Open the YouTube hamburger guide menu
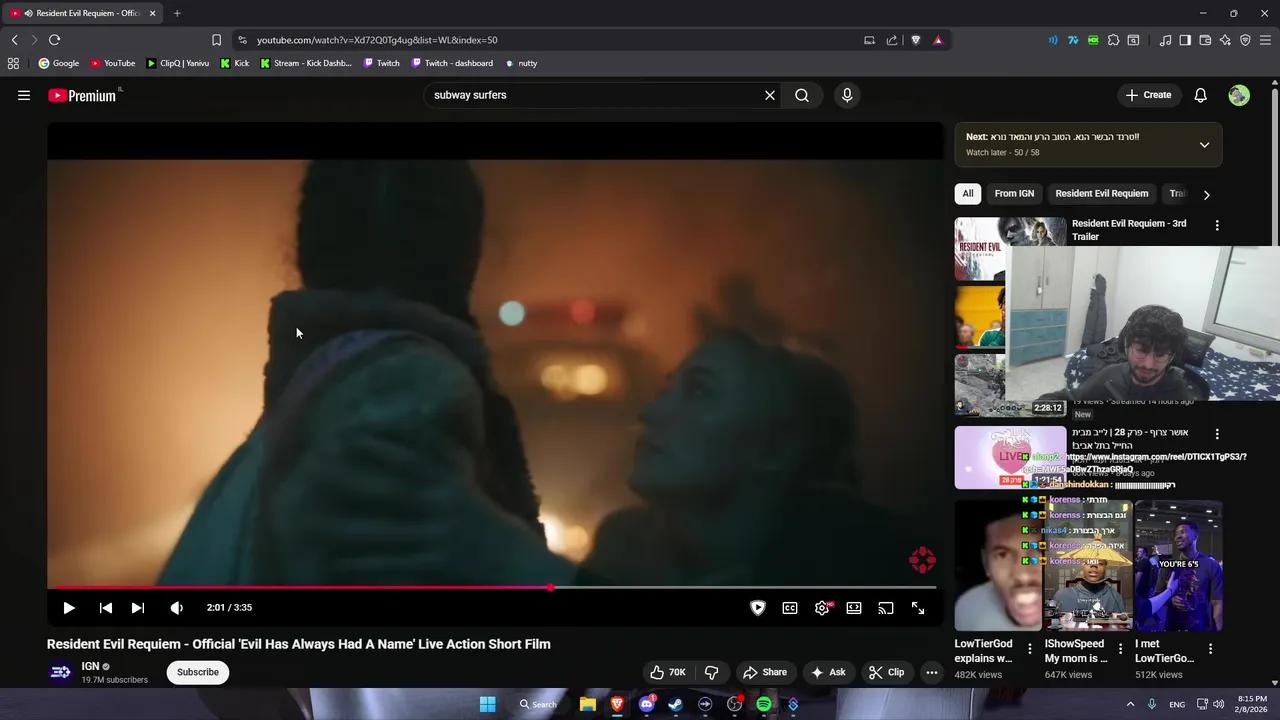Viewport: 1280px width, 720px height. (24, 95)
